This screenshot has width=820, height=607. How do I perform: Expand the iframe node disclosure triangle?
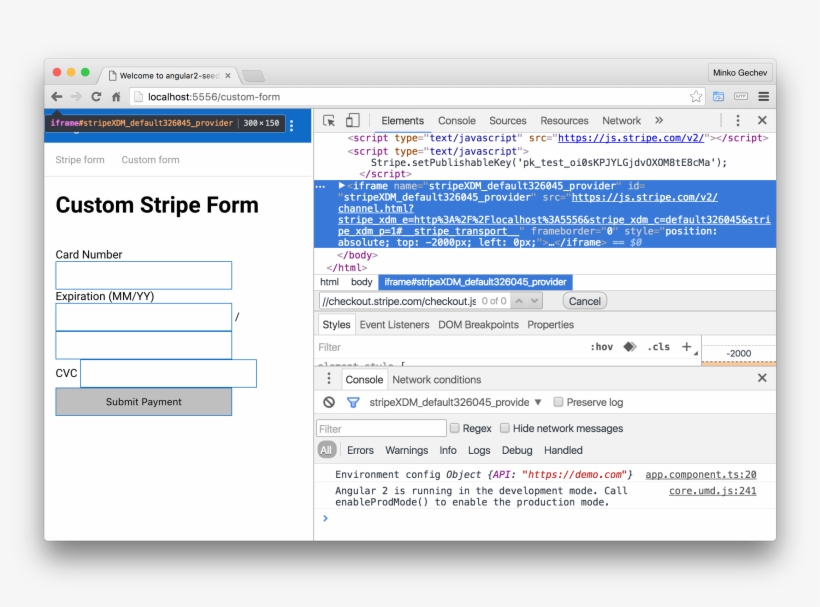342,186
